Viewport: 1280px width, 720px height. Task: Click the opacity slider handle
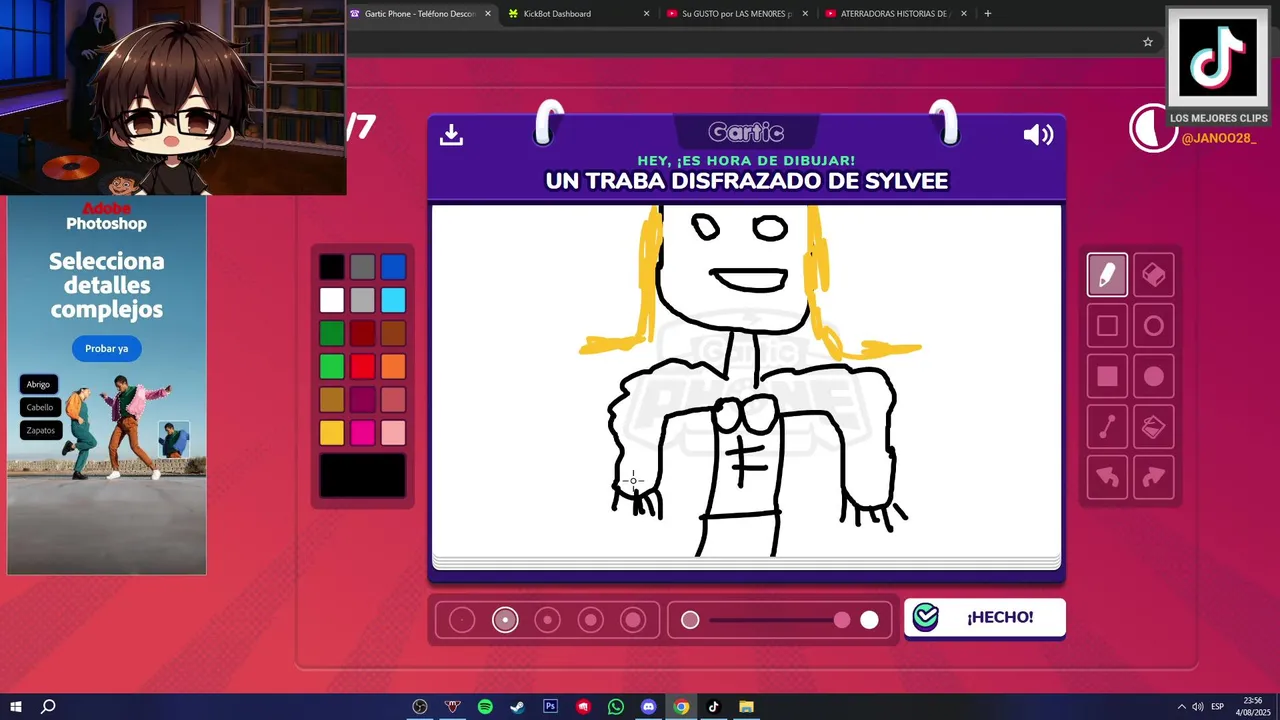tap(842, 620)
